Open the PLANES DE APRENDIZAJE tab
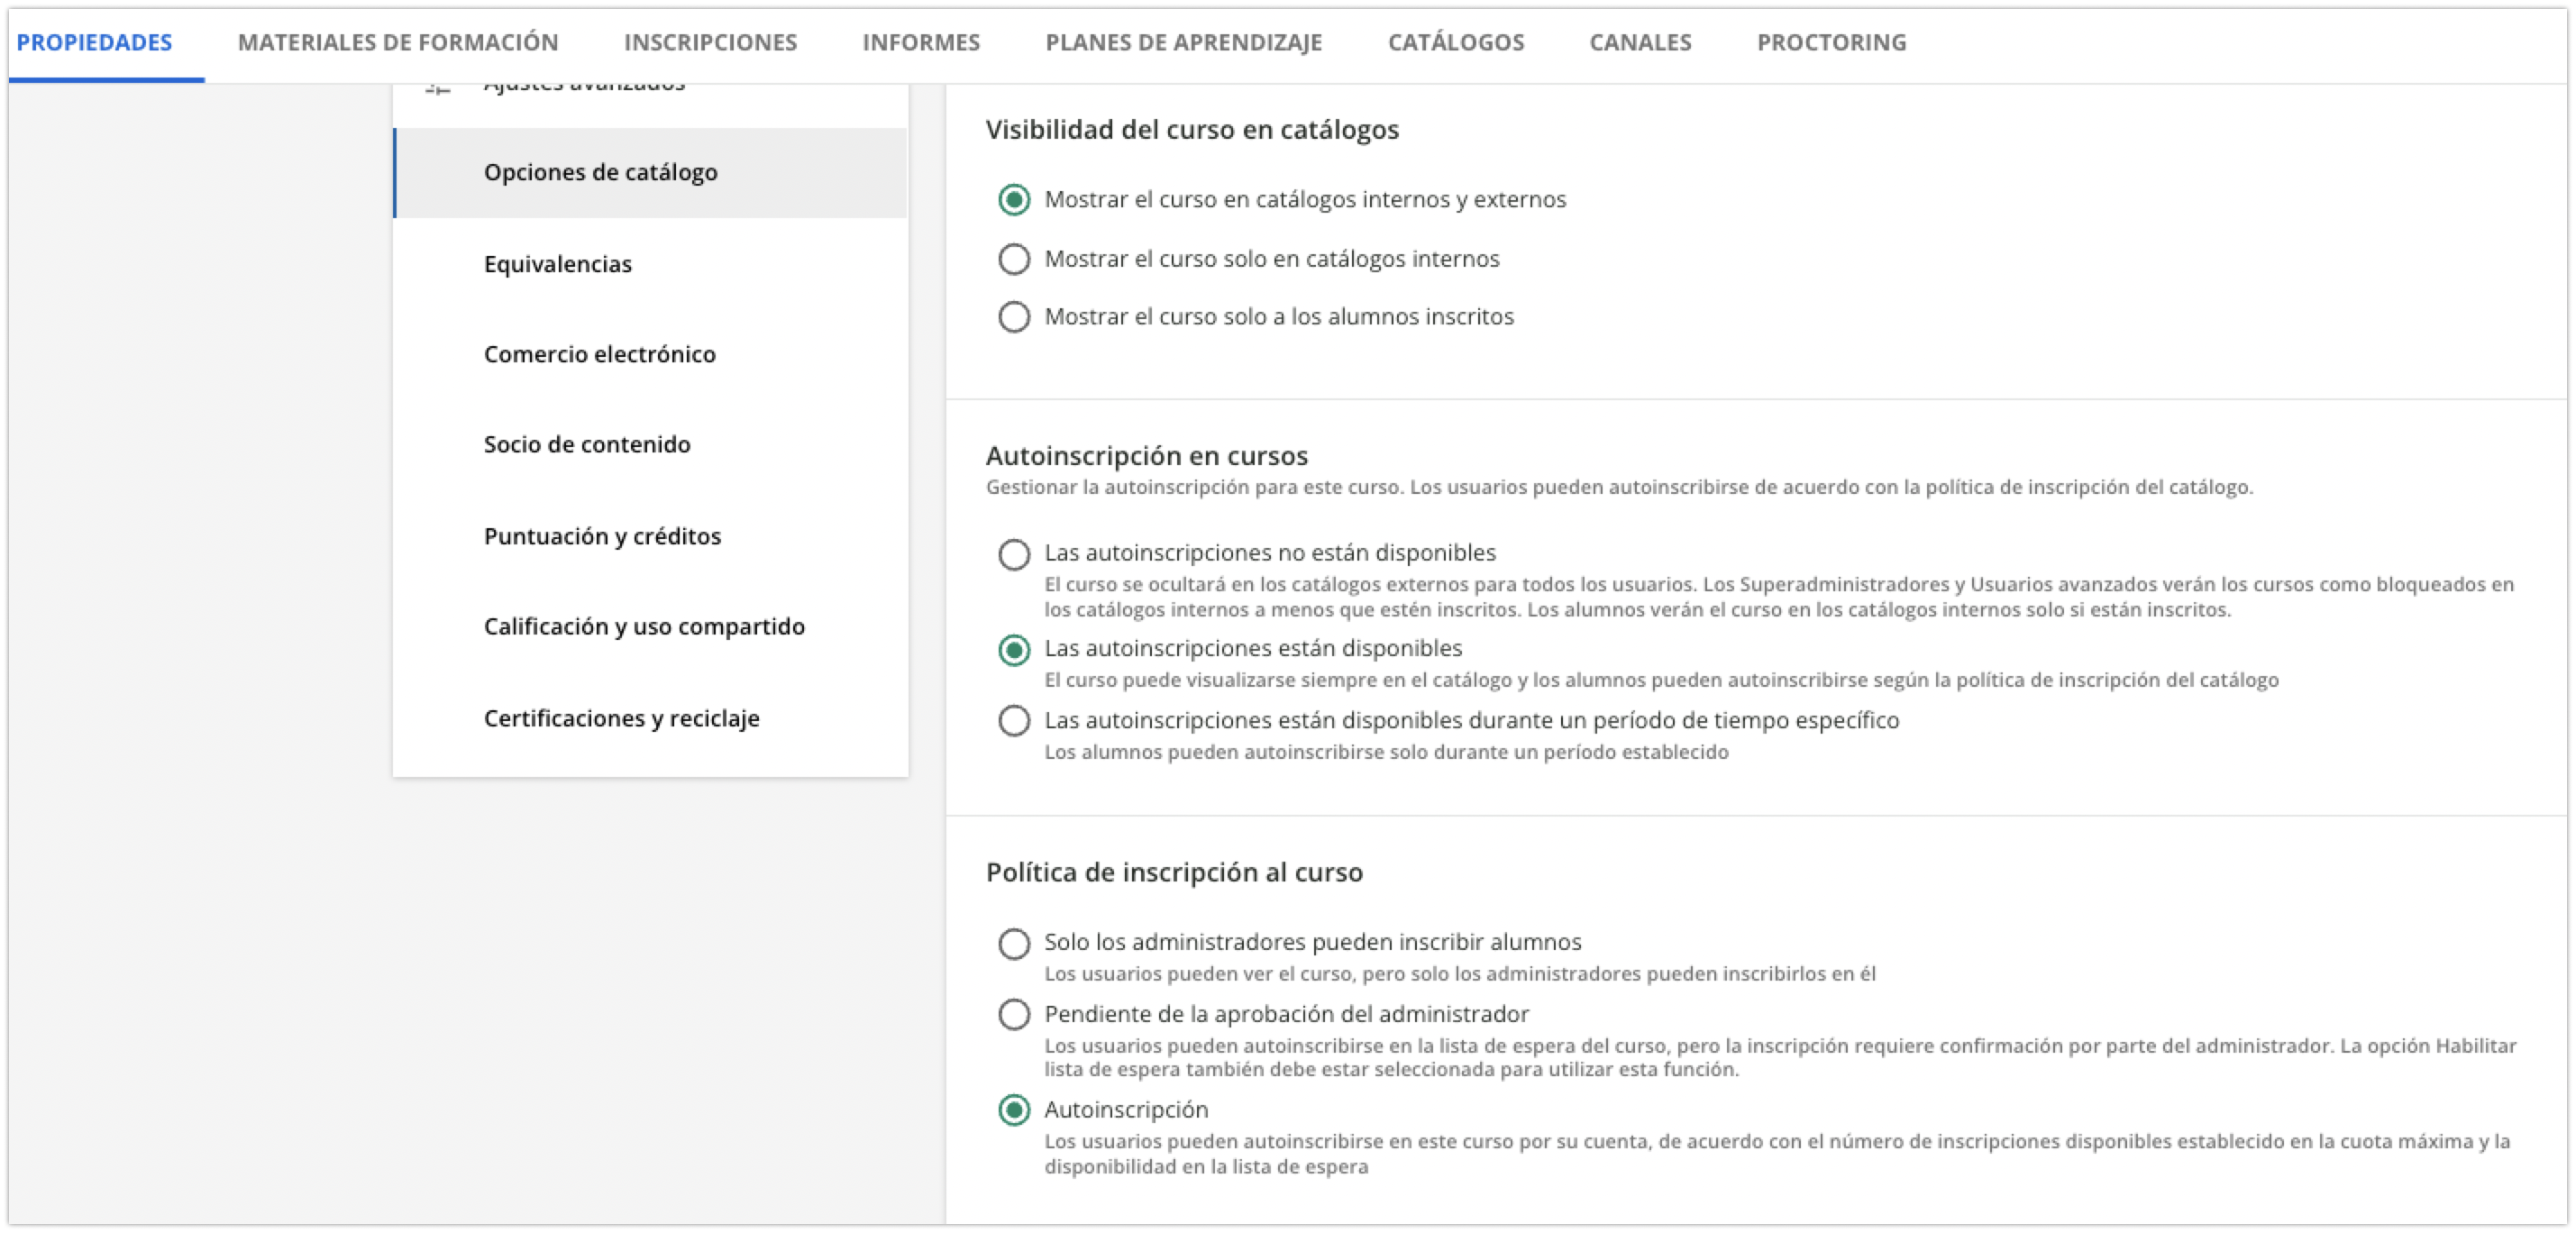Image resolution: width=2576 pixels, height=1233 pixels. click(x=1182, y=42)
